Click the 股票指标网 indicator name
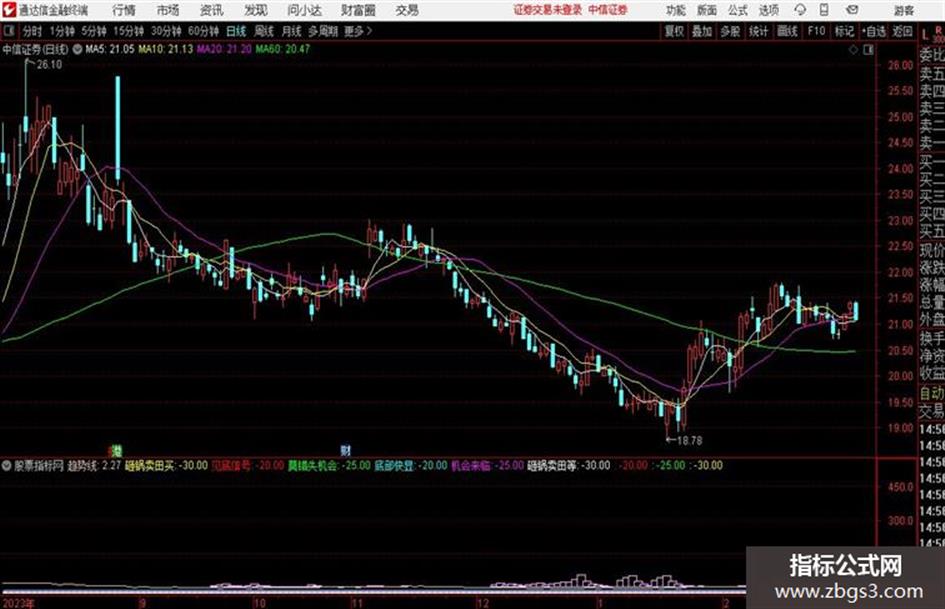945x609 pixels. [x=39, y=465]
